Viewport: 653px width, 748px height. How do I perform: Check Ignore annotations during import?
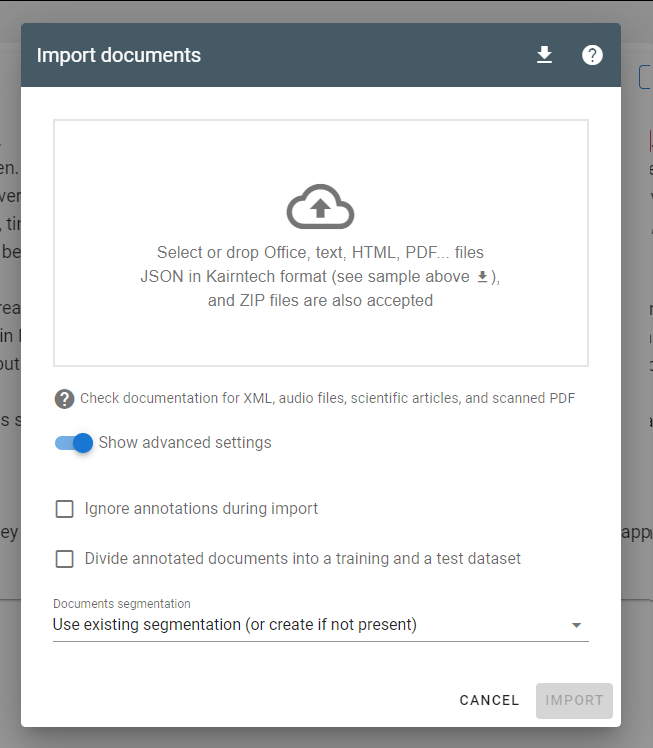[x=64, y=509]
